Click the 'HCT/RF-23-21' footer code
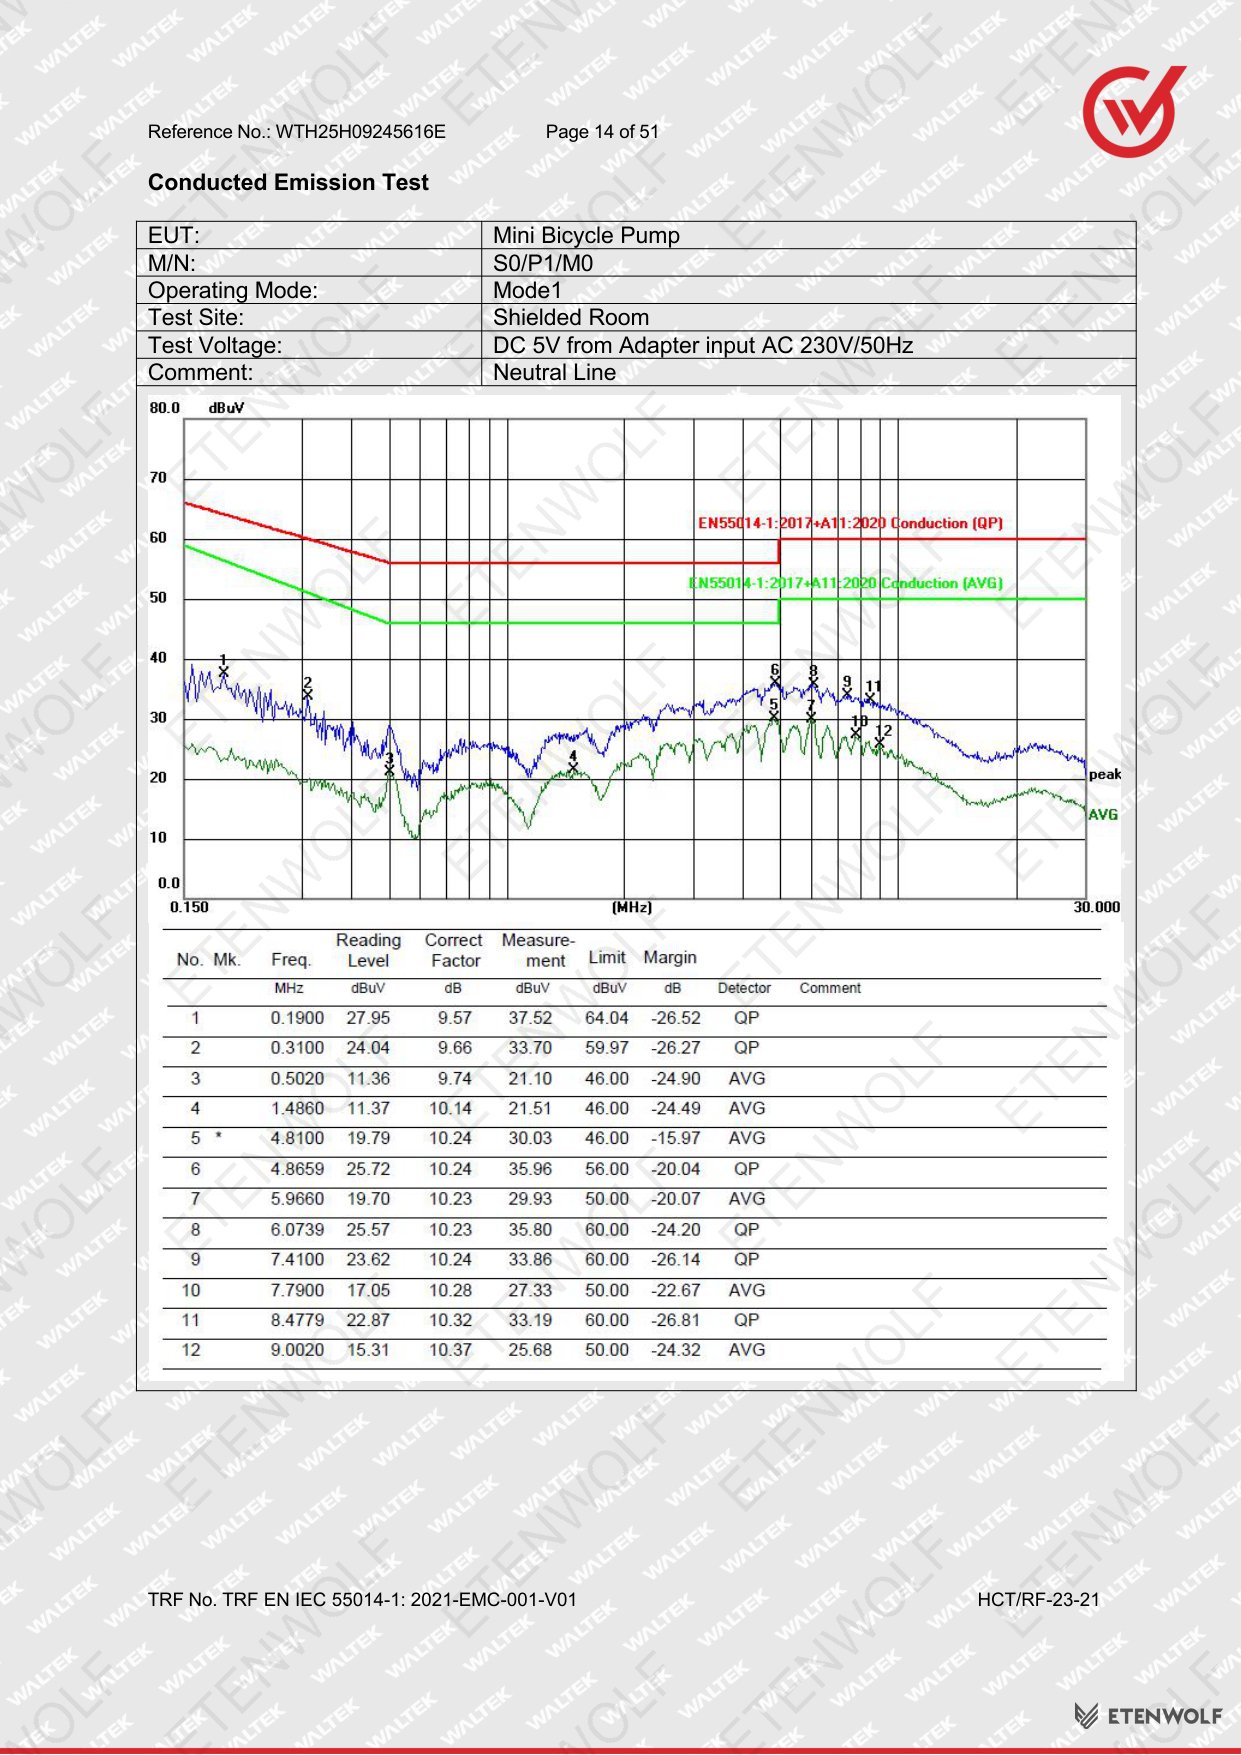Viewport: 1241px width, 1755px height. click(1038, 1599)
